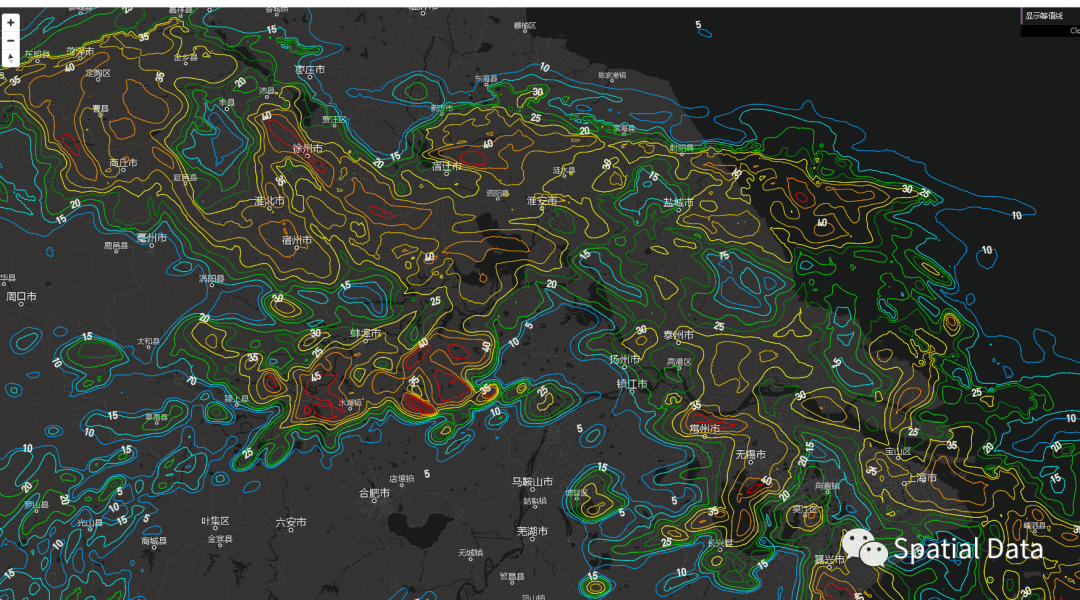Click the 长兴县 county label
The width and height of the screenshot is (1080, 600).
[x=720, y=544]
